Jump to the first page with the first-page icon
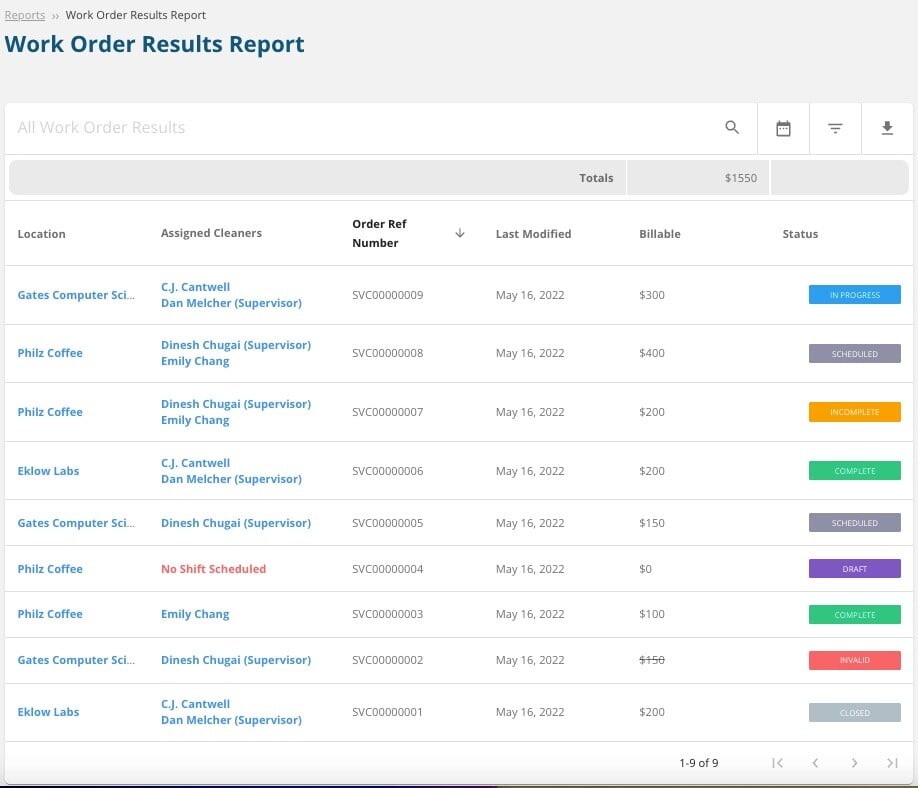The width and height of the screenshot is (918, 788). click(x=778, y=763)
